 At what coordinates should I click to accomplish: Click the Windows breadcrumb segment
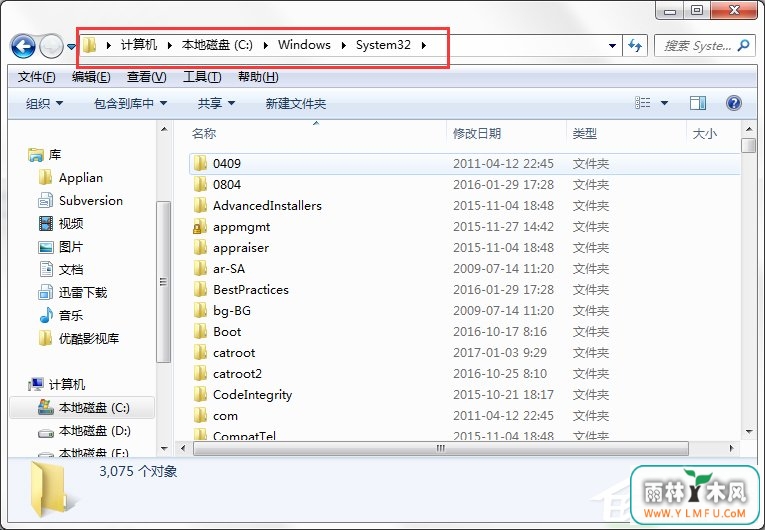[304, 45]
